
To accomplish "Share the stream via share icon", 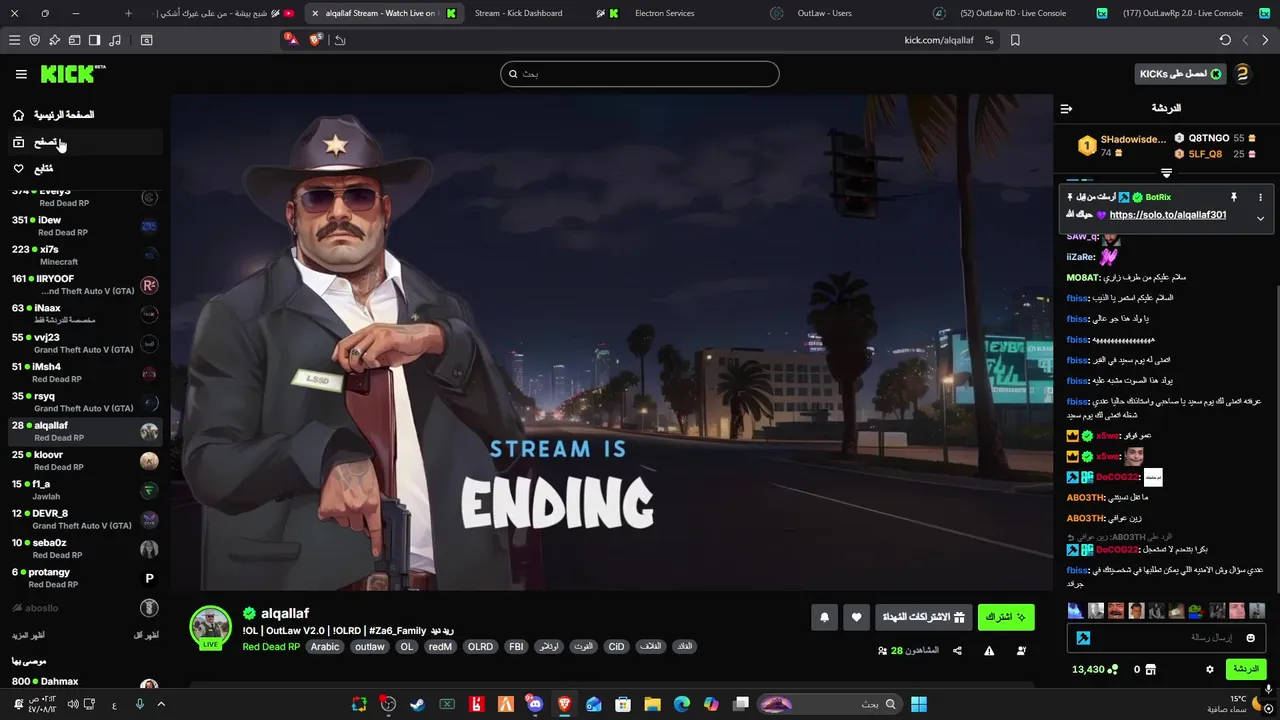I will 957,651.
